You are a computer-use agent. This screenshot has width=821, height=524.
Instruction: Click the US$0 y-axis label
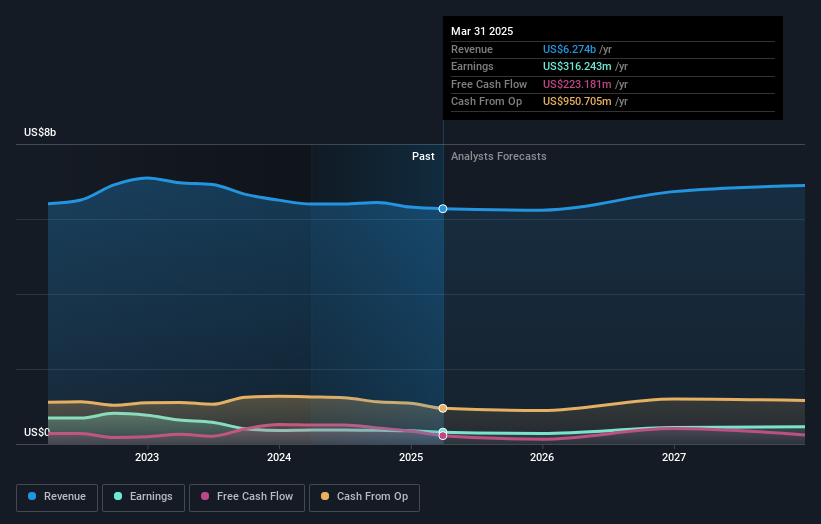[x=37, y=432]
